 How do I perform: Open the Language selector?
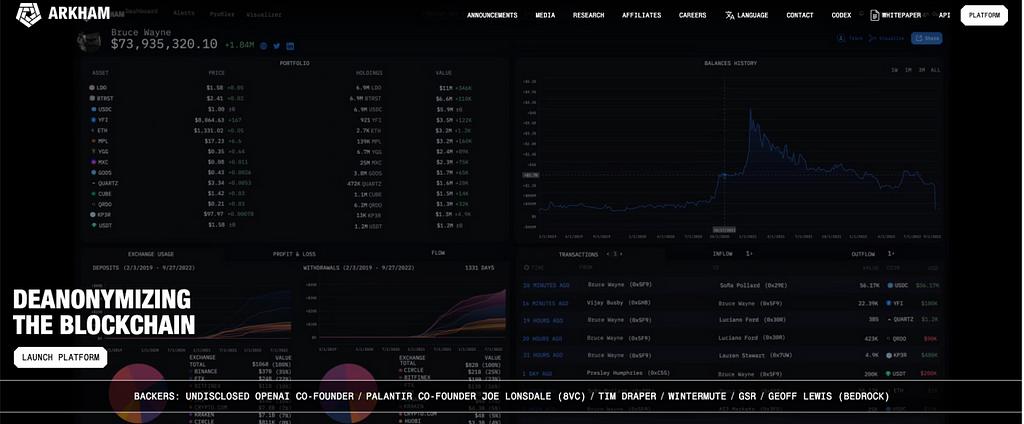pos(746,15)
